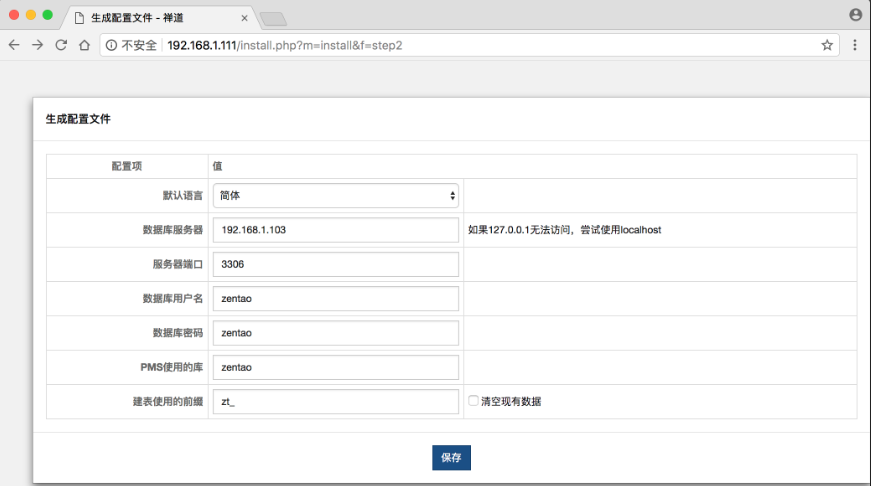Close window with red button
Viewport: 871px width, 486px height.
tap(14, 15)
